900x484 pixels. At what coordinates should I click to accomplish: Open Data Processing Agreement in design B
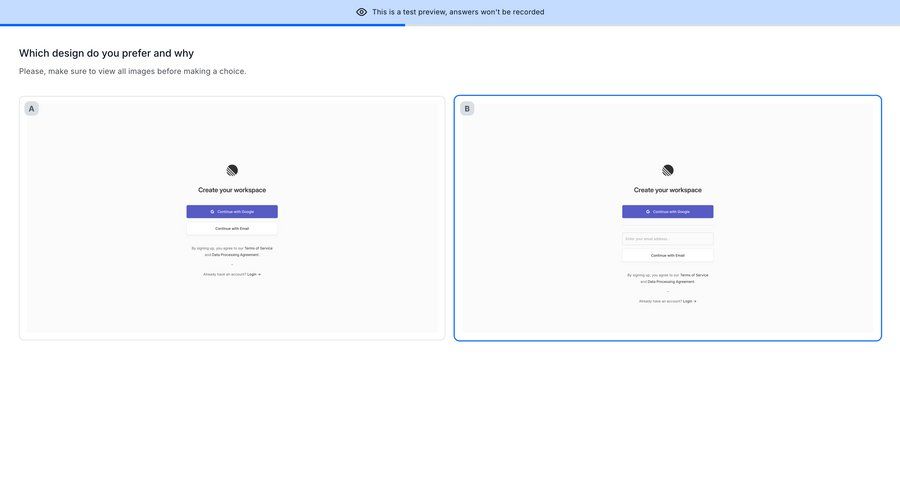point(671,282)
